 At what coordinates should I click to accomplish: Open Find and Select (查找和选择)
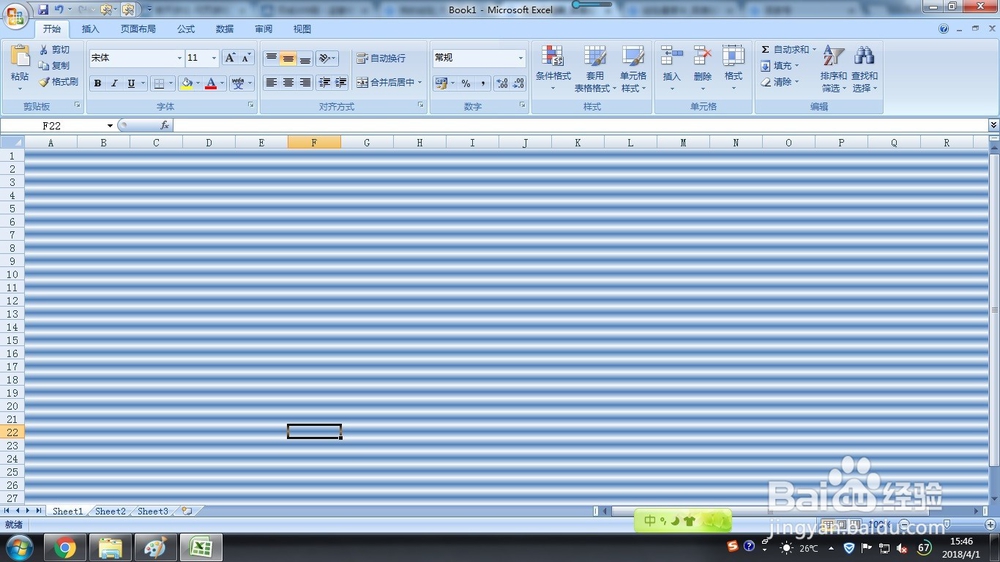point(865,68)
